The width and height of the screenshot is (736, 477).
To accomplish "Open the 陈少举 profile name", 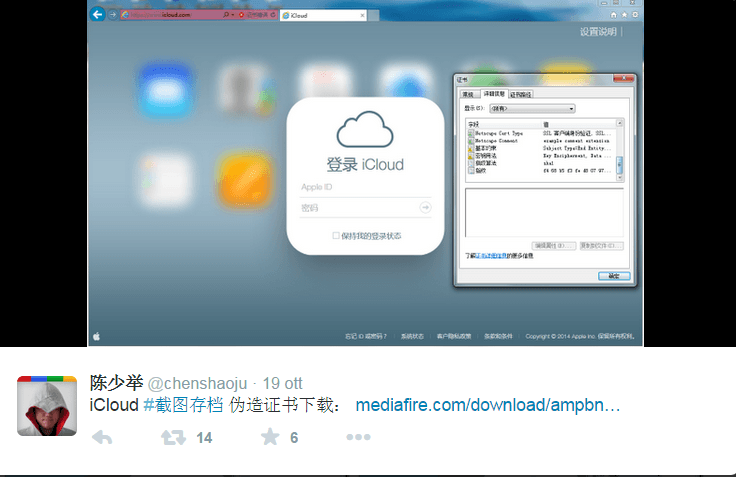I will [x=116, y=383].
